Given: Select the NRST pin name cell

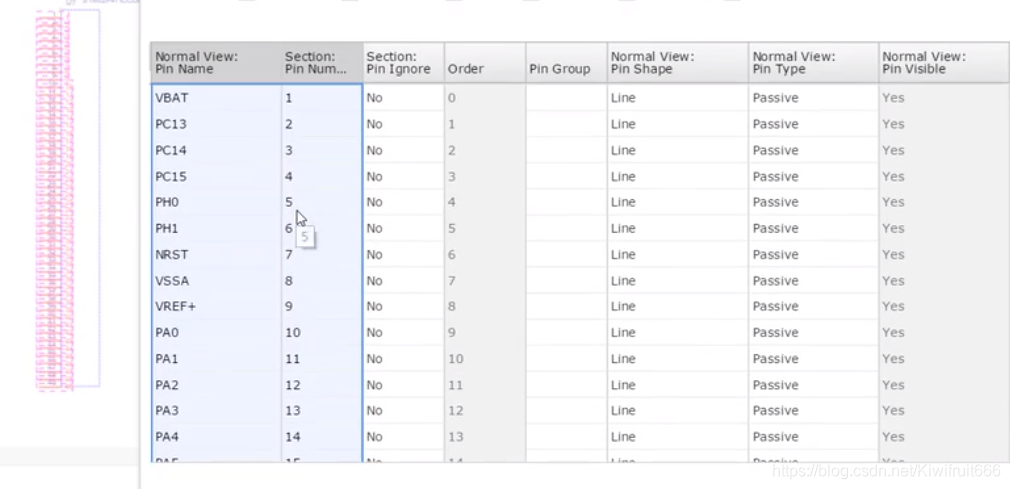Looking at the screenshot, I should (215, 255).
